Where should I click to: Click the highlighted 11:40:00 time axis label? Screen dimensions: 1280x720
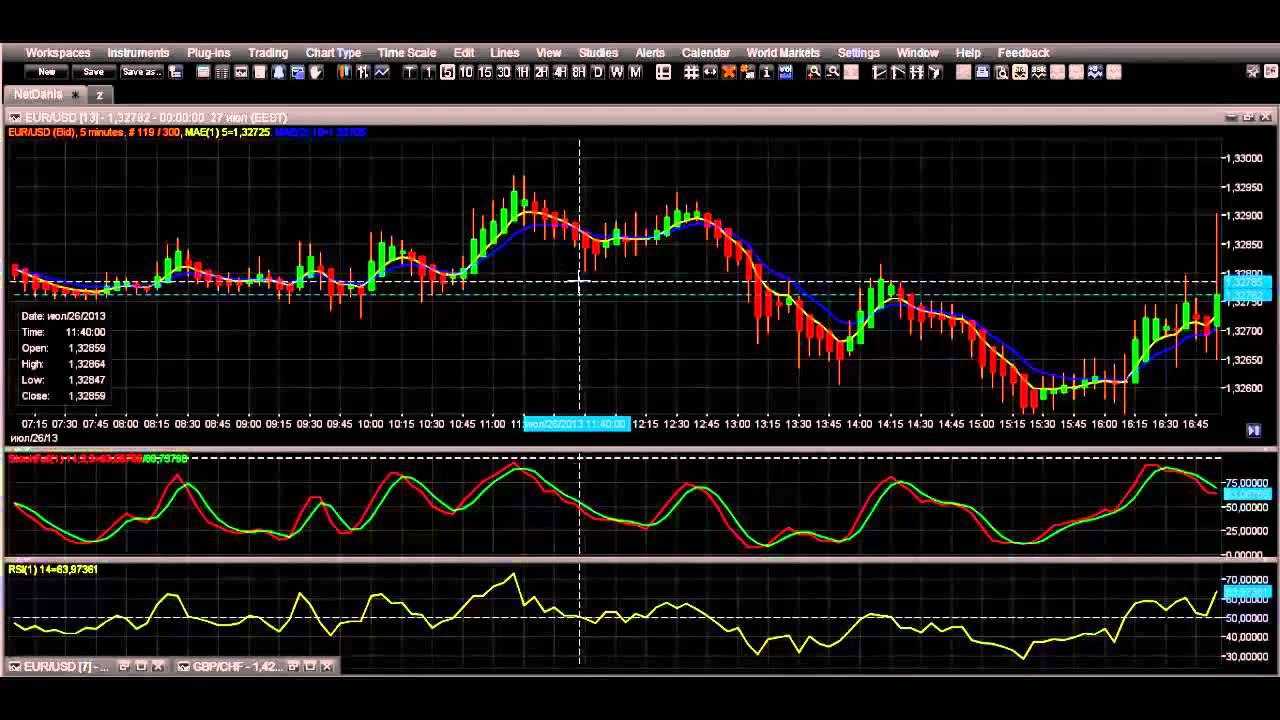[x=576, y=424]
